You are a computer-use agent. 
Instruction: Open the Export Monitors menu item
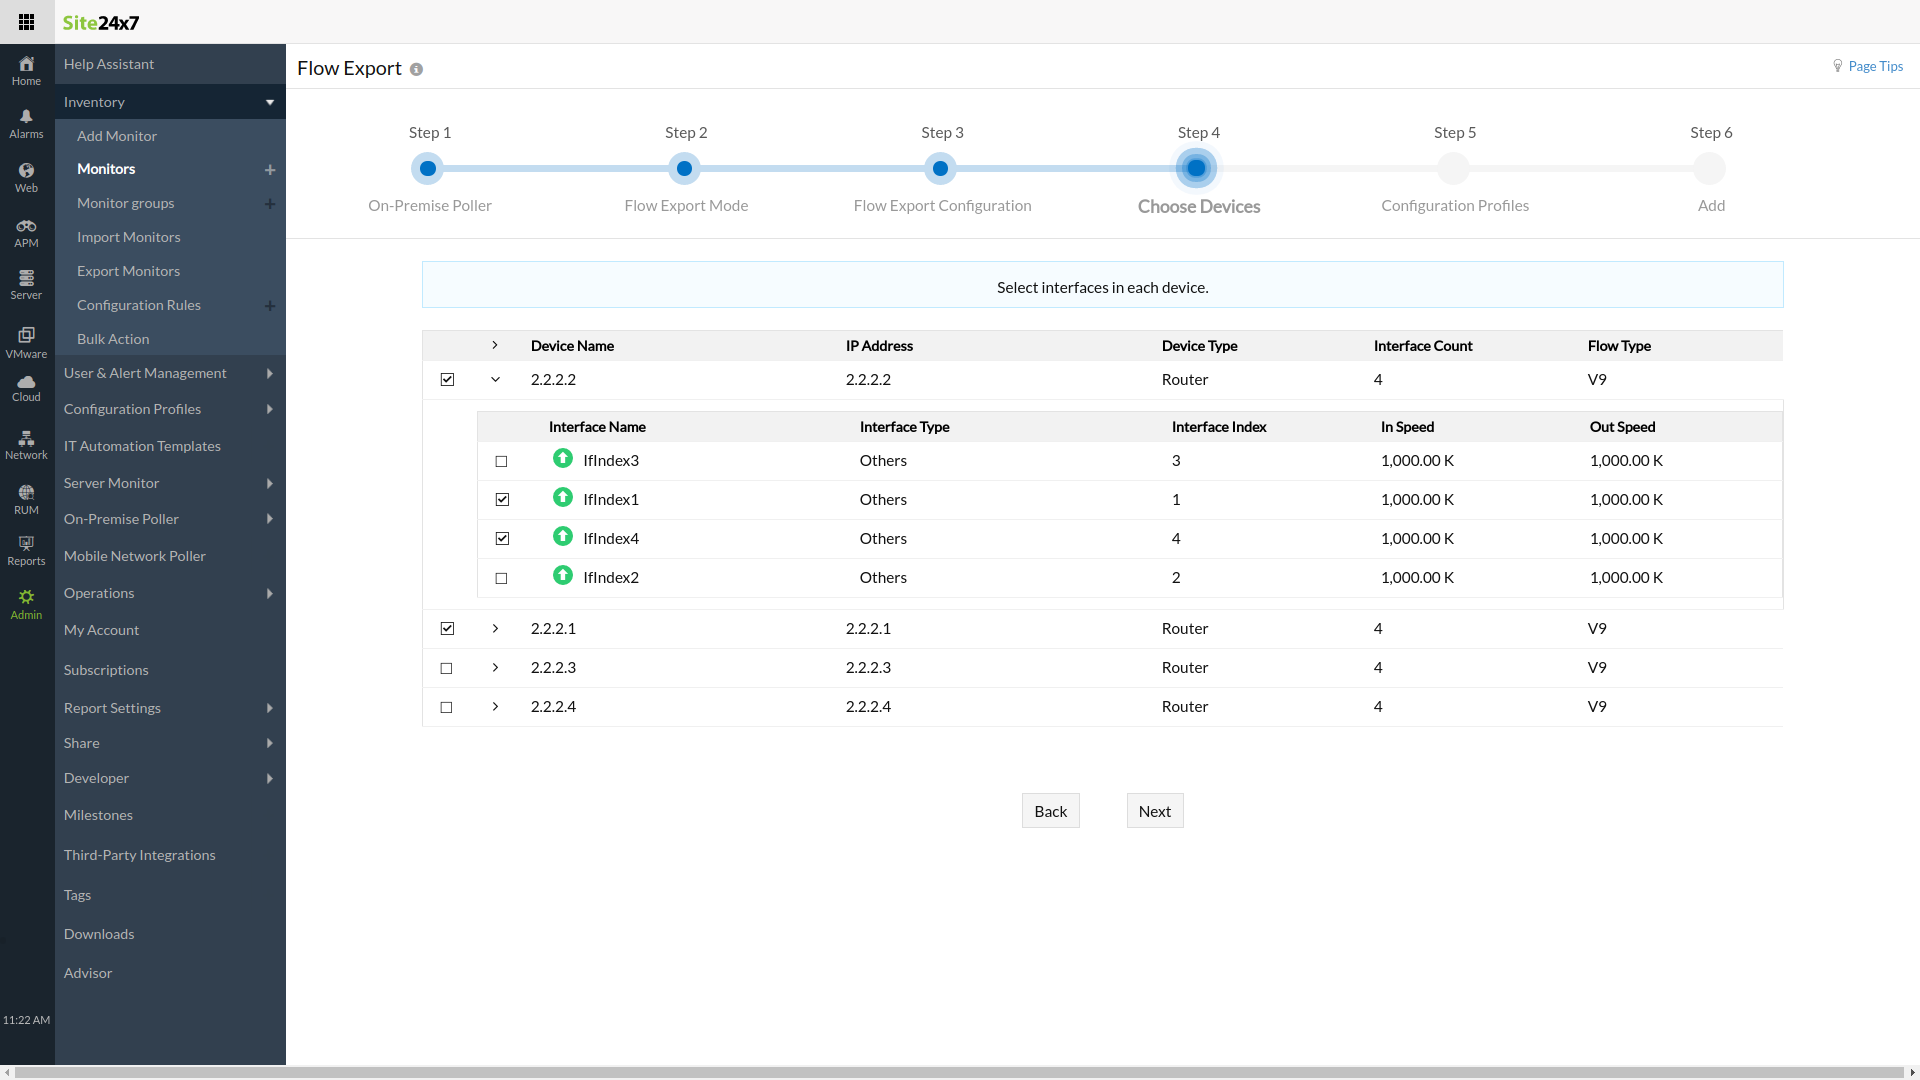pyautogui.click(x=128, y=271)
